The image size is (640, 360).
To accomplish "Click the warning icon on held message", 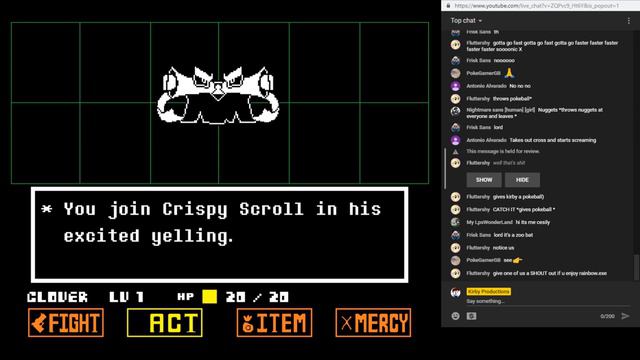I will pyautogui.click(x=456, y=152).
